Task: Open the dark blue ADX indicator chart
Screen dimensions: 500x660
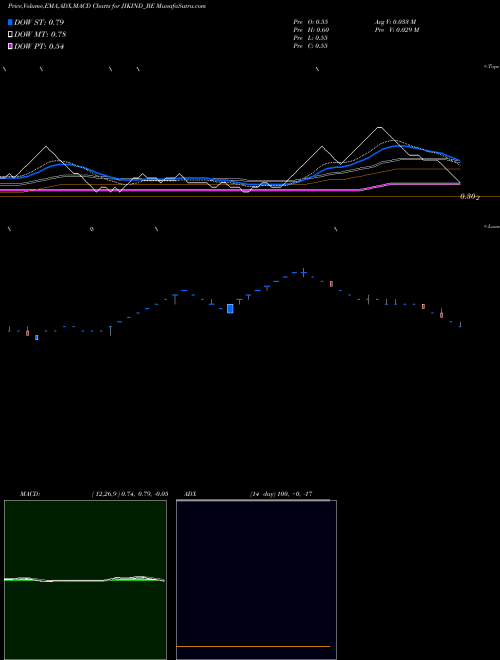Action: [256, 580]
